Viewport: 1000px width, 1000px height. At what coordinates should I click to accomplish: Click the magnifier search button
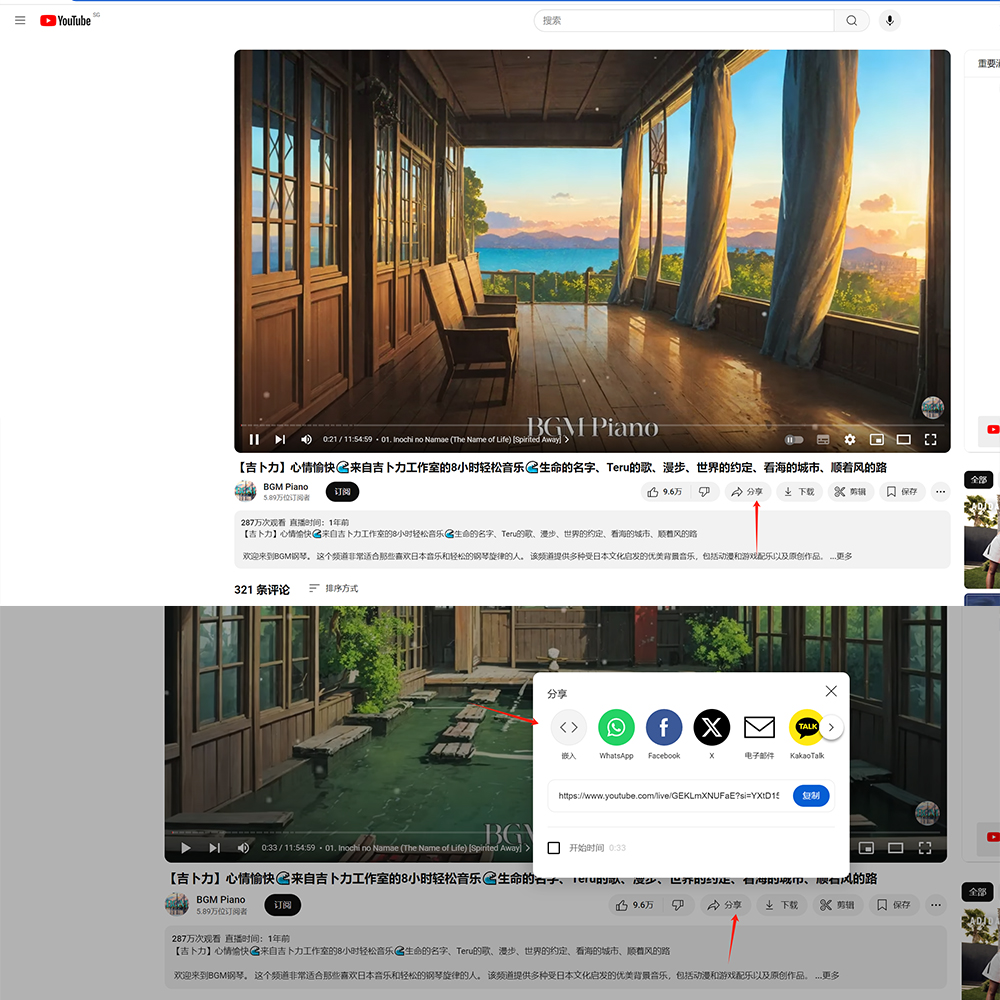[x=851, y=20]
